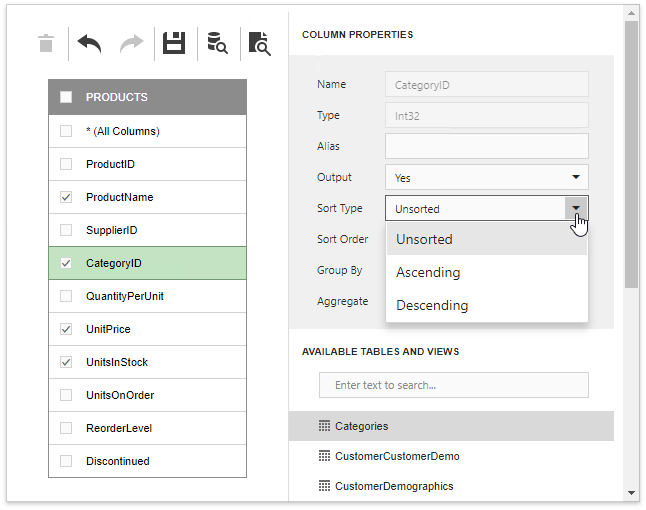Viewport: 646px width, 510px height.
Task: Collapse the Sort Type dropdown arrow
Action: click(x=576, y=208)
